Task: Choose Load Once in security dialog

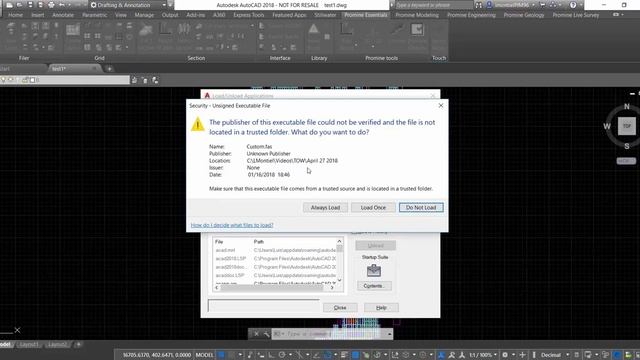Action: click(373, 207)
